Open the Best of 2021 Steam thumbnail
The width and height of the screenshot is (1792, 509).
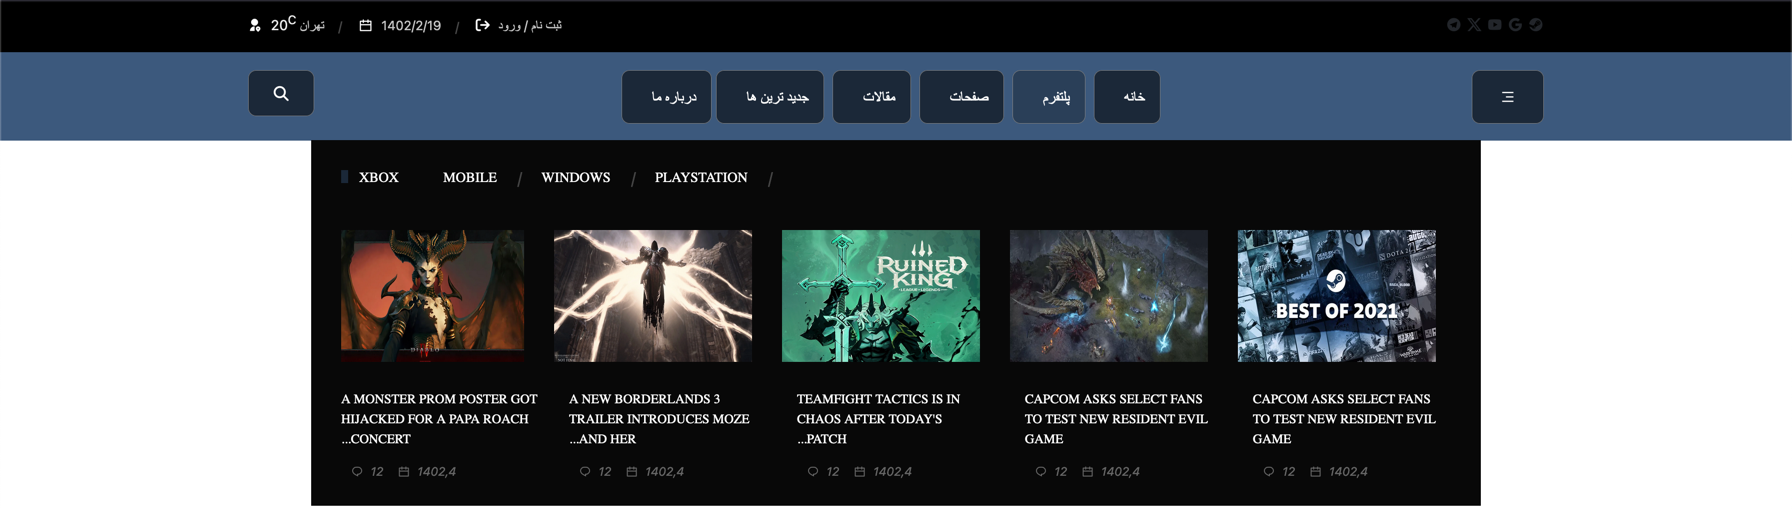[1337, 296]
